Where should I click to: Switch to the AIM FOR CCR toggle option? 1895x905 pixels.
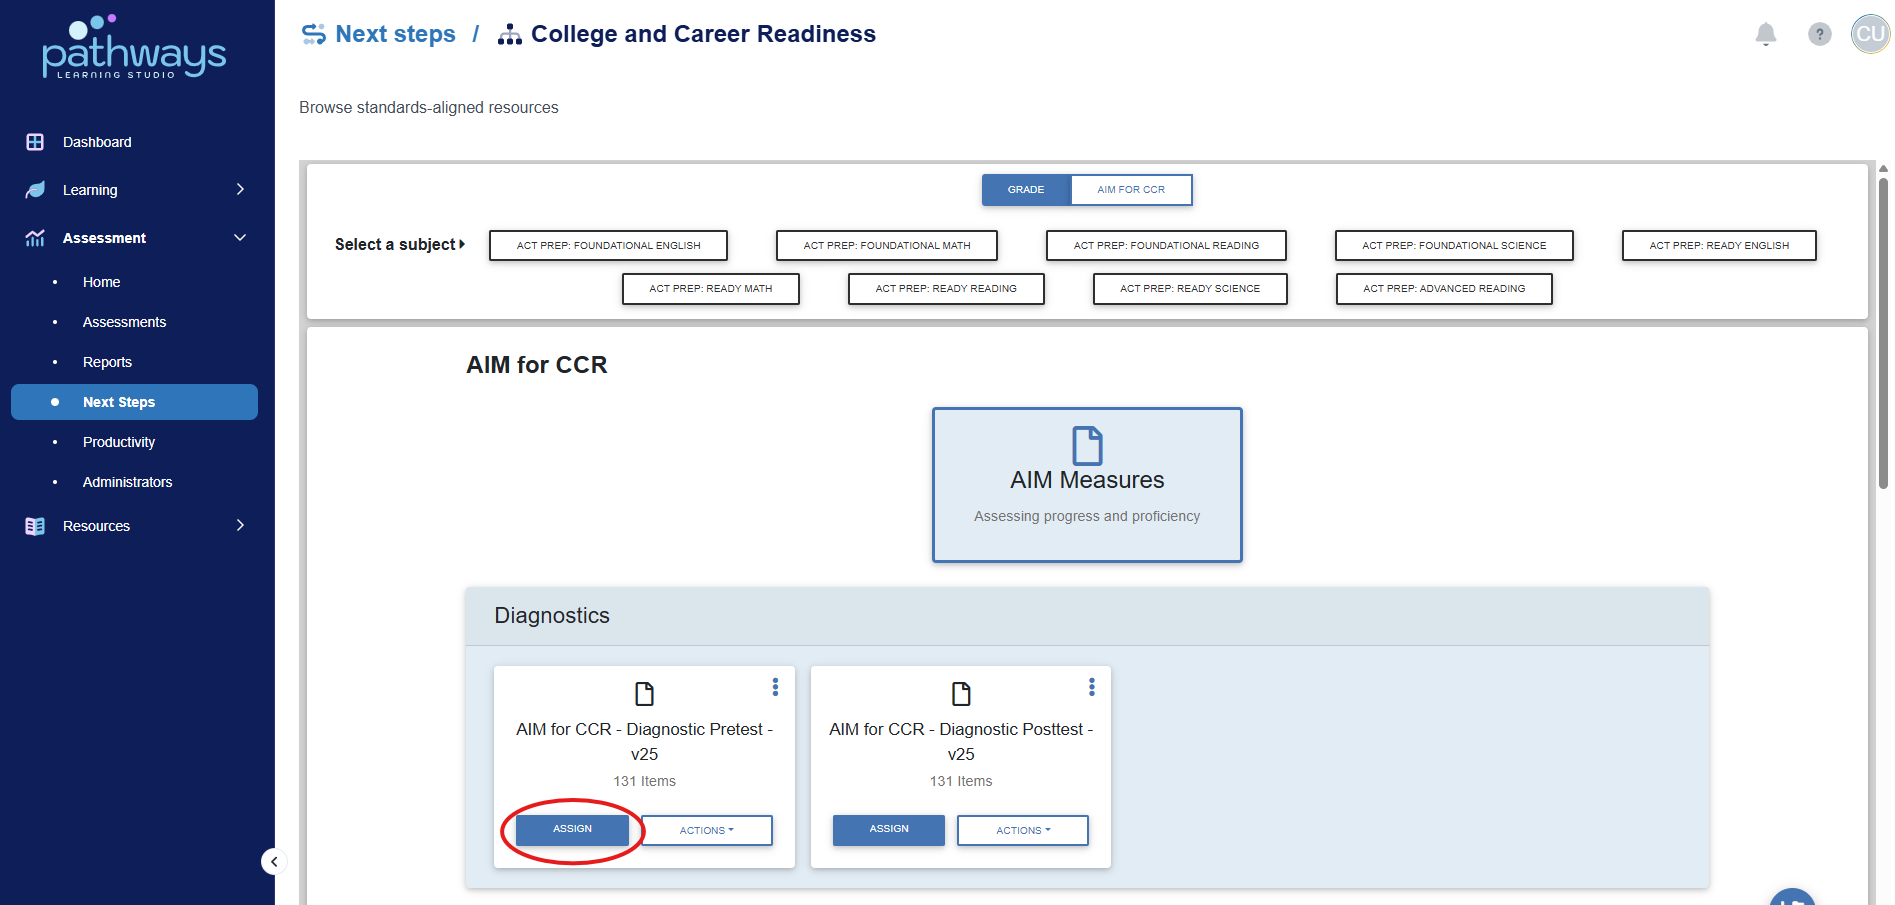pos(1131,190)
